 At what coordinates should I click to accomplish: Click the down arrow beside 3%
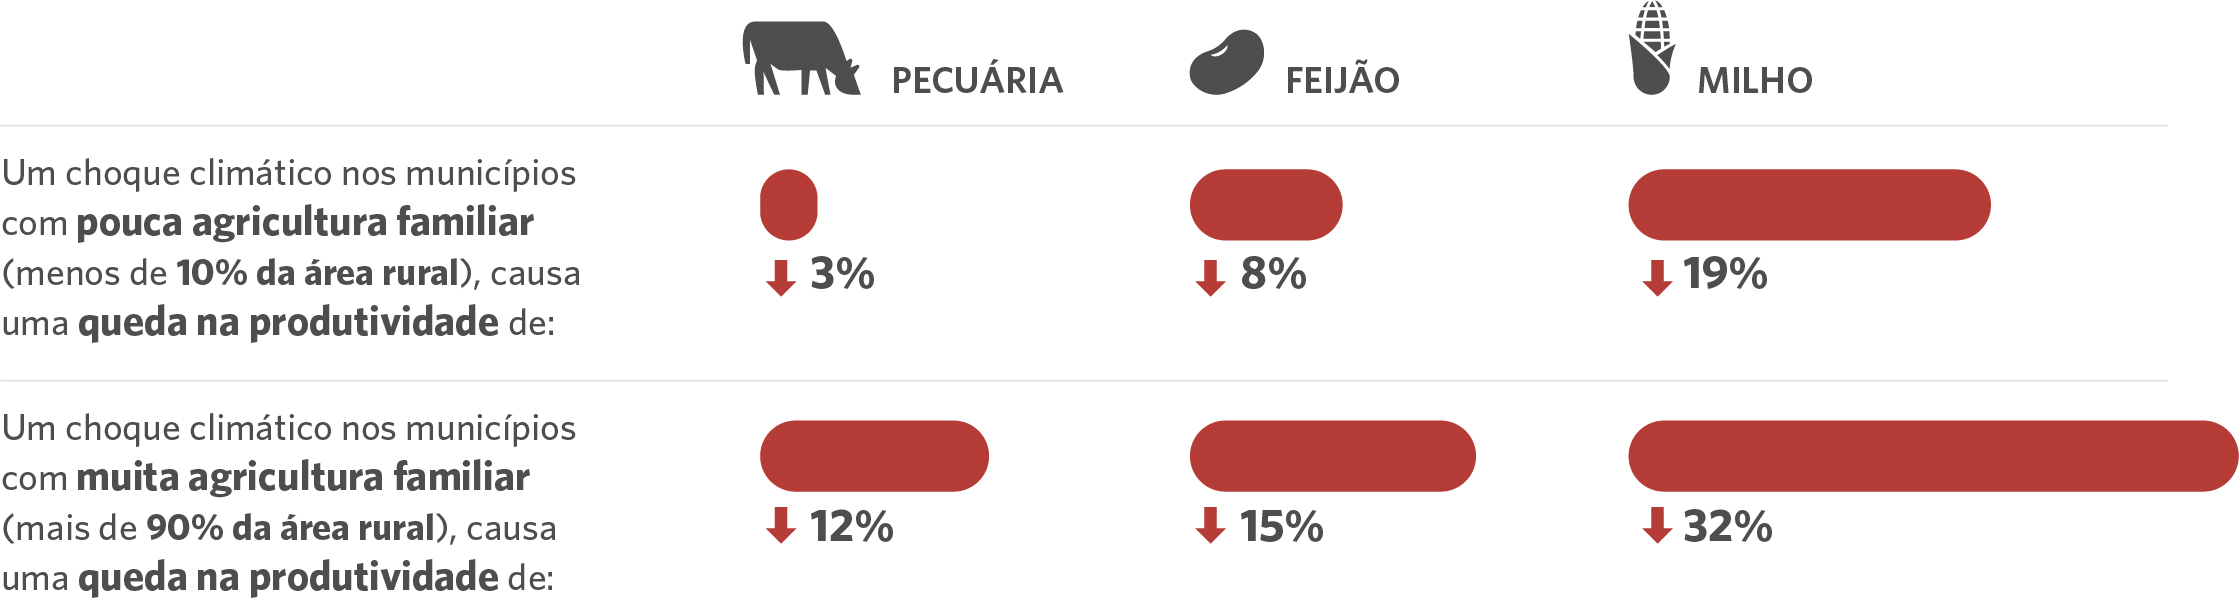click(x=781, y=278)
